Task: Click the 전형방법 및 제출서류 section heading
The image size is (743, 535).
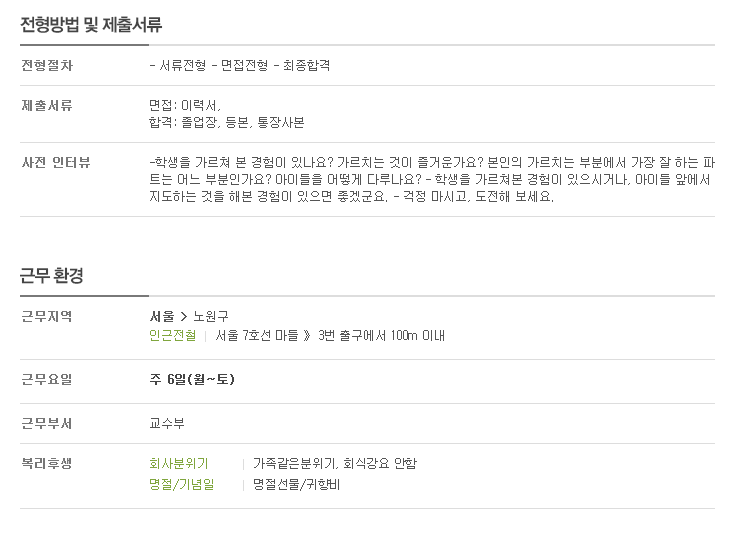Action: [x=91, y=24]
